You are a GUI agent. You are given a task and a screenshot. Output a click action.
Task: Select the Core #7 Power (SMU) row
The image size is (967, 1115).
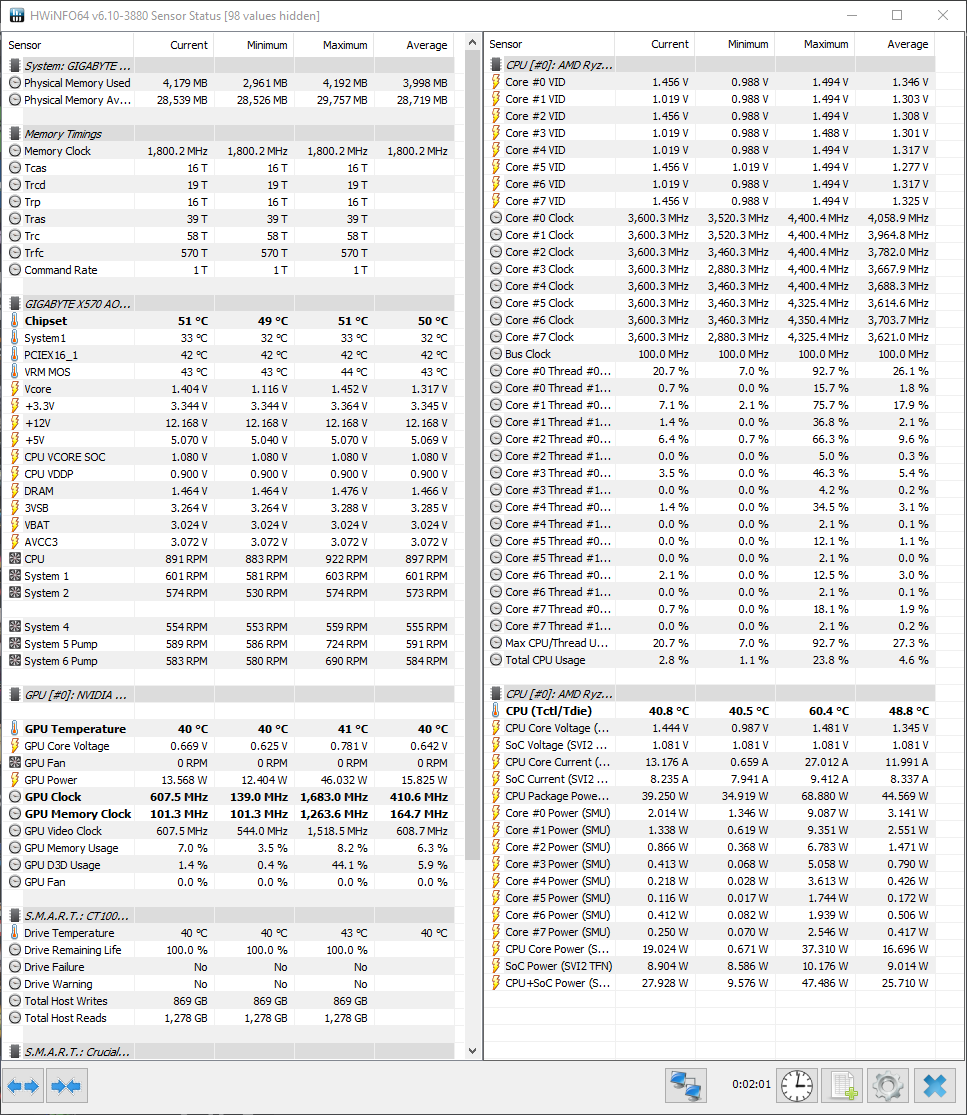[x=710, y=932]
